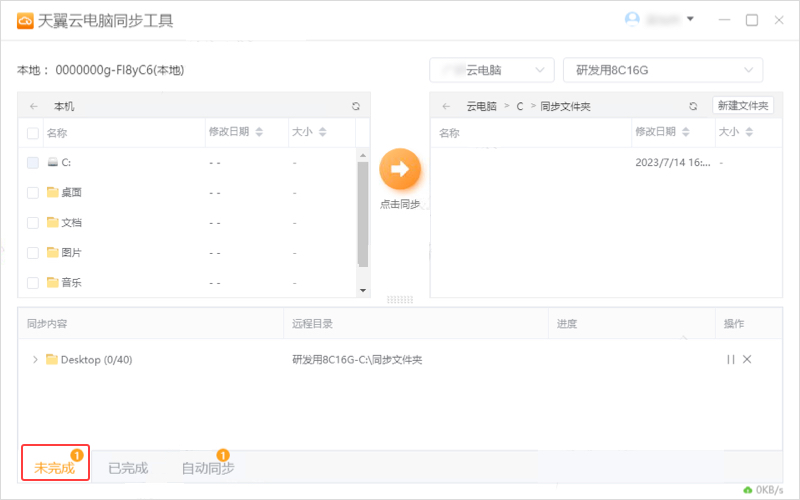Click the dotted panel splitter handle
800x500 pixels.
point(400,299)
